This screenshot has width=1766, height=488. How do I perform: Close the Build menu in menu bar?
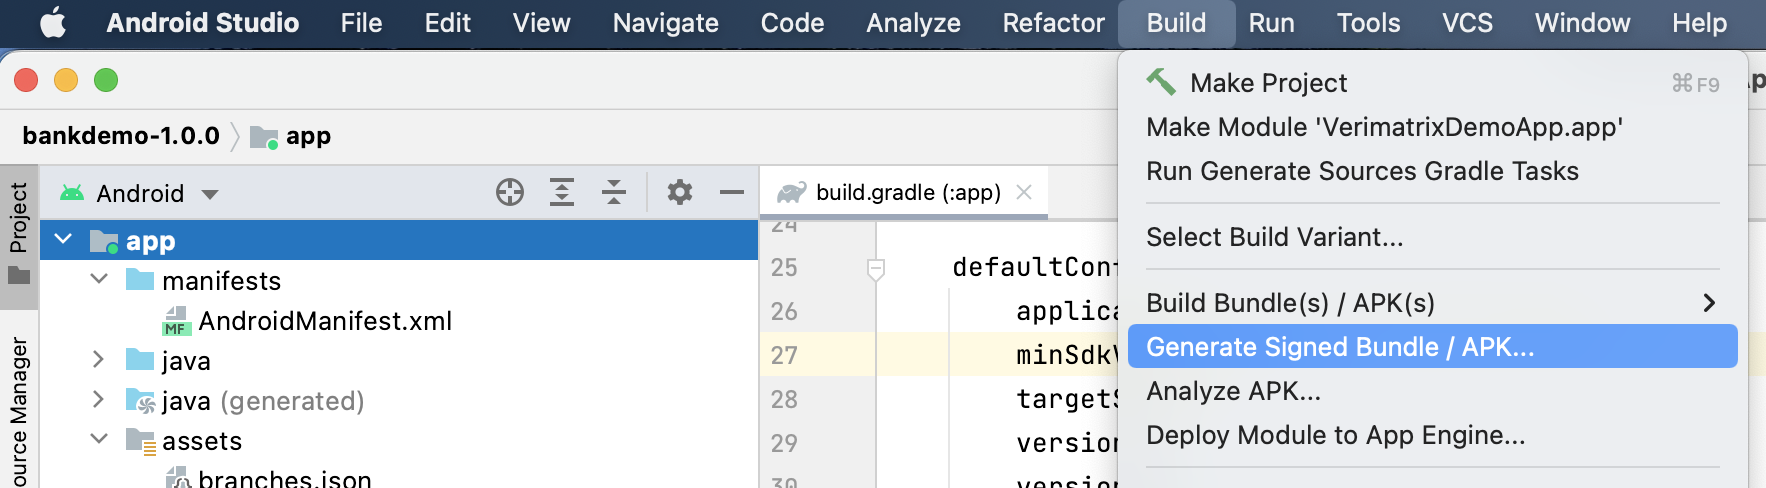click(1176, 22)
